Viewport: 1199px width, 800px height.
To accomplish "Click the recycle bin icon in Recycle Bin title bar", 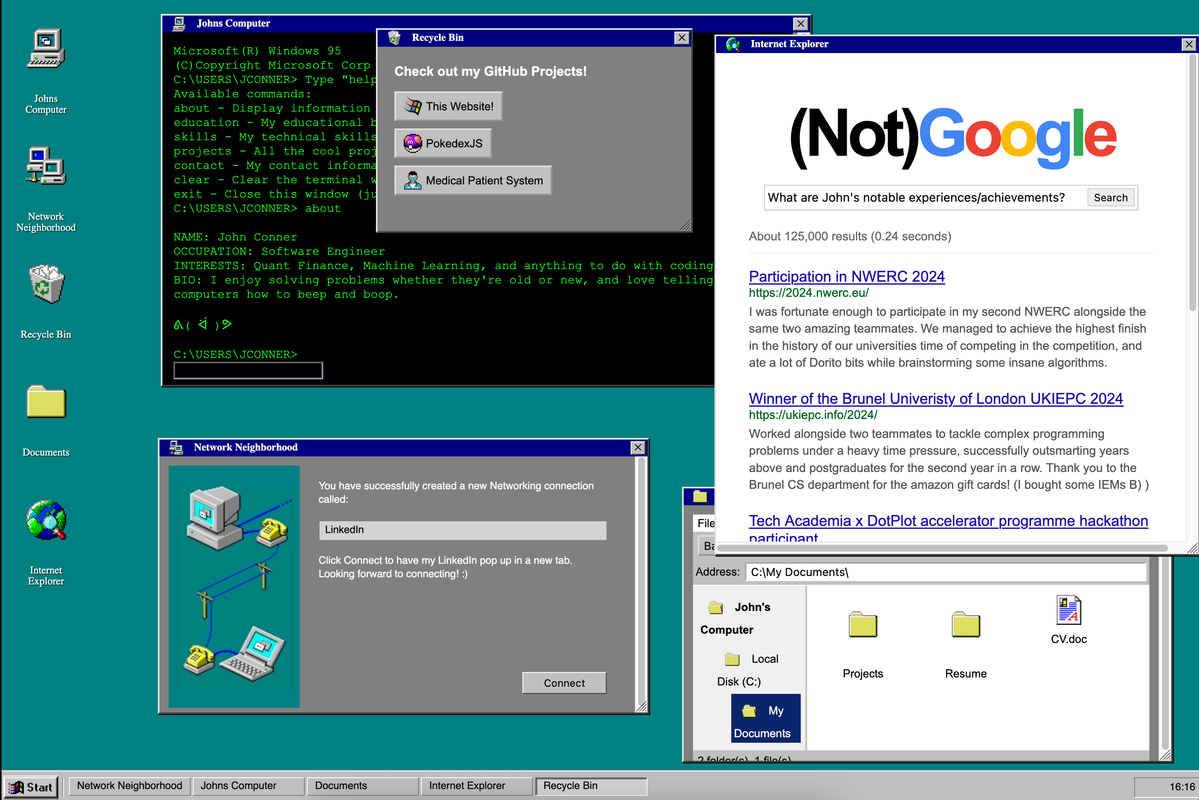I will (395, 37).
